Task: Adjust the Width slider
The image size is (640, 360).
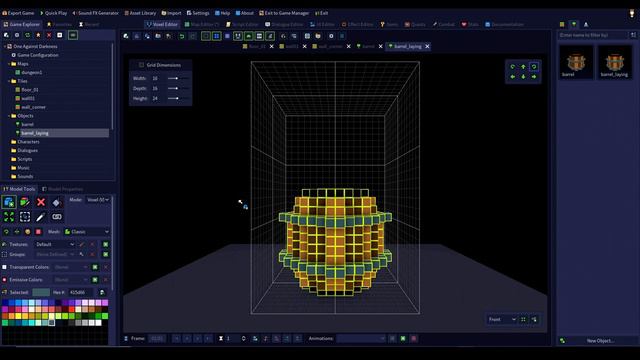Action: 178,78
